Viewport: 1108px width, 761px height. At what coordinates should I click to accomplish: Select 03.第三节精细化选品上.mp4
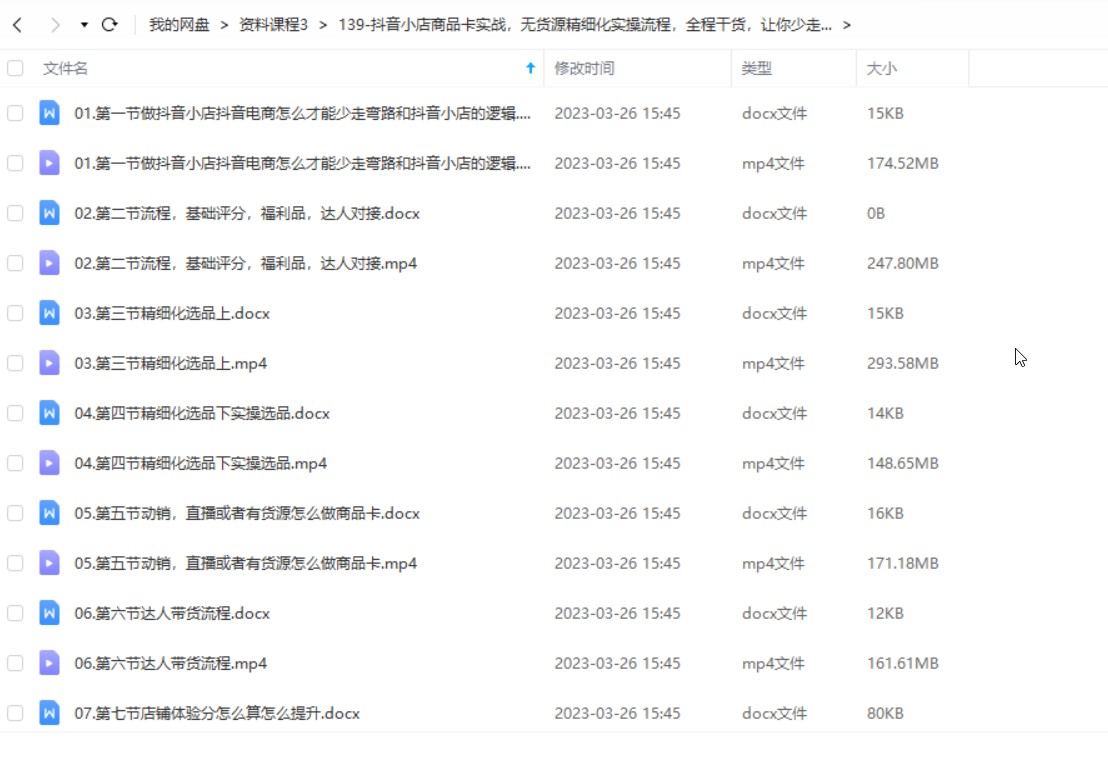[x=171, y=363]
